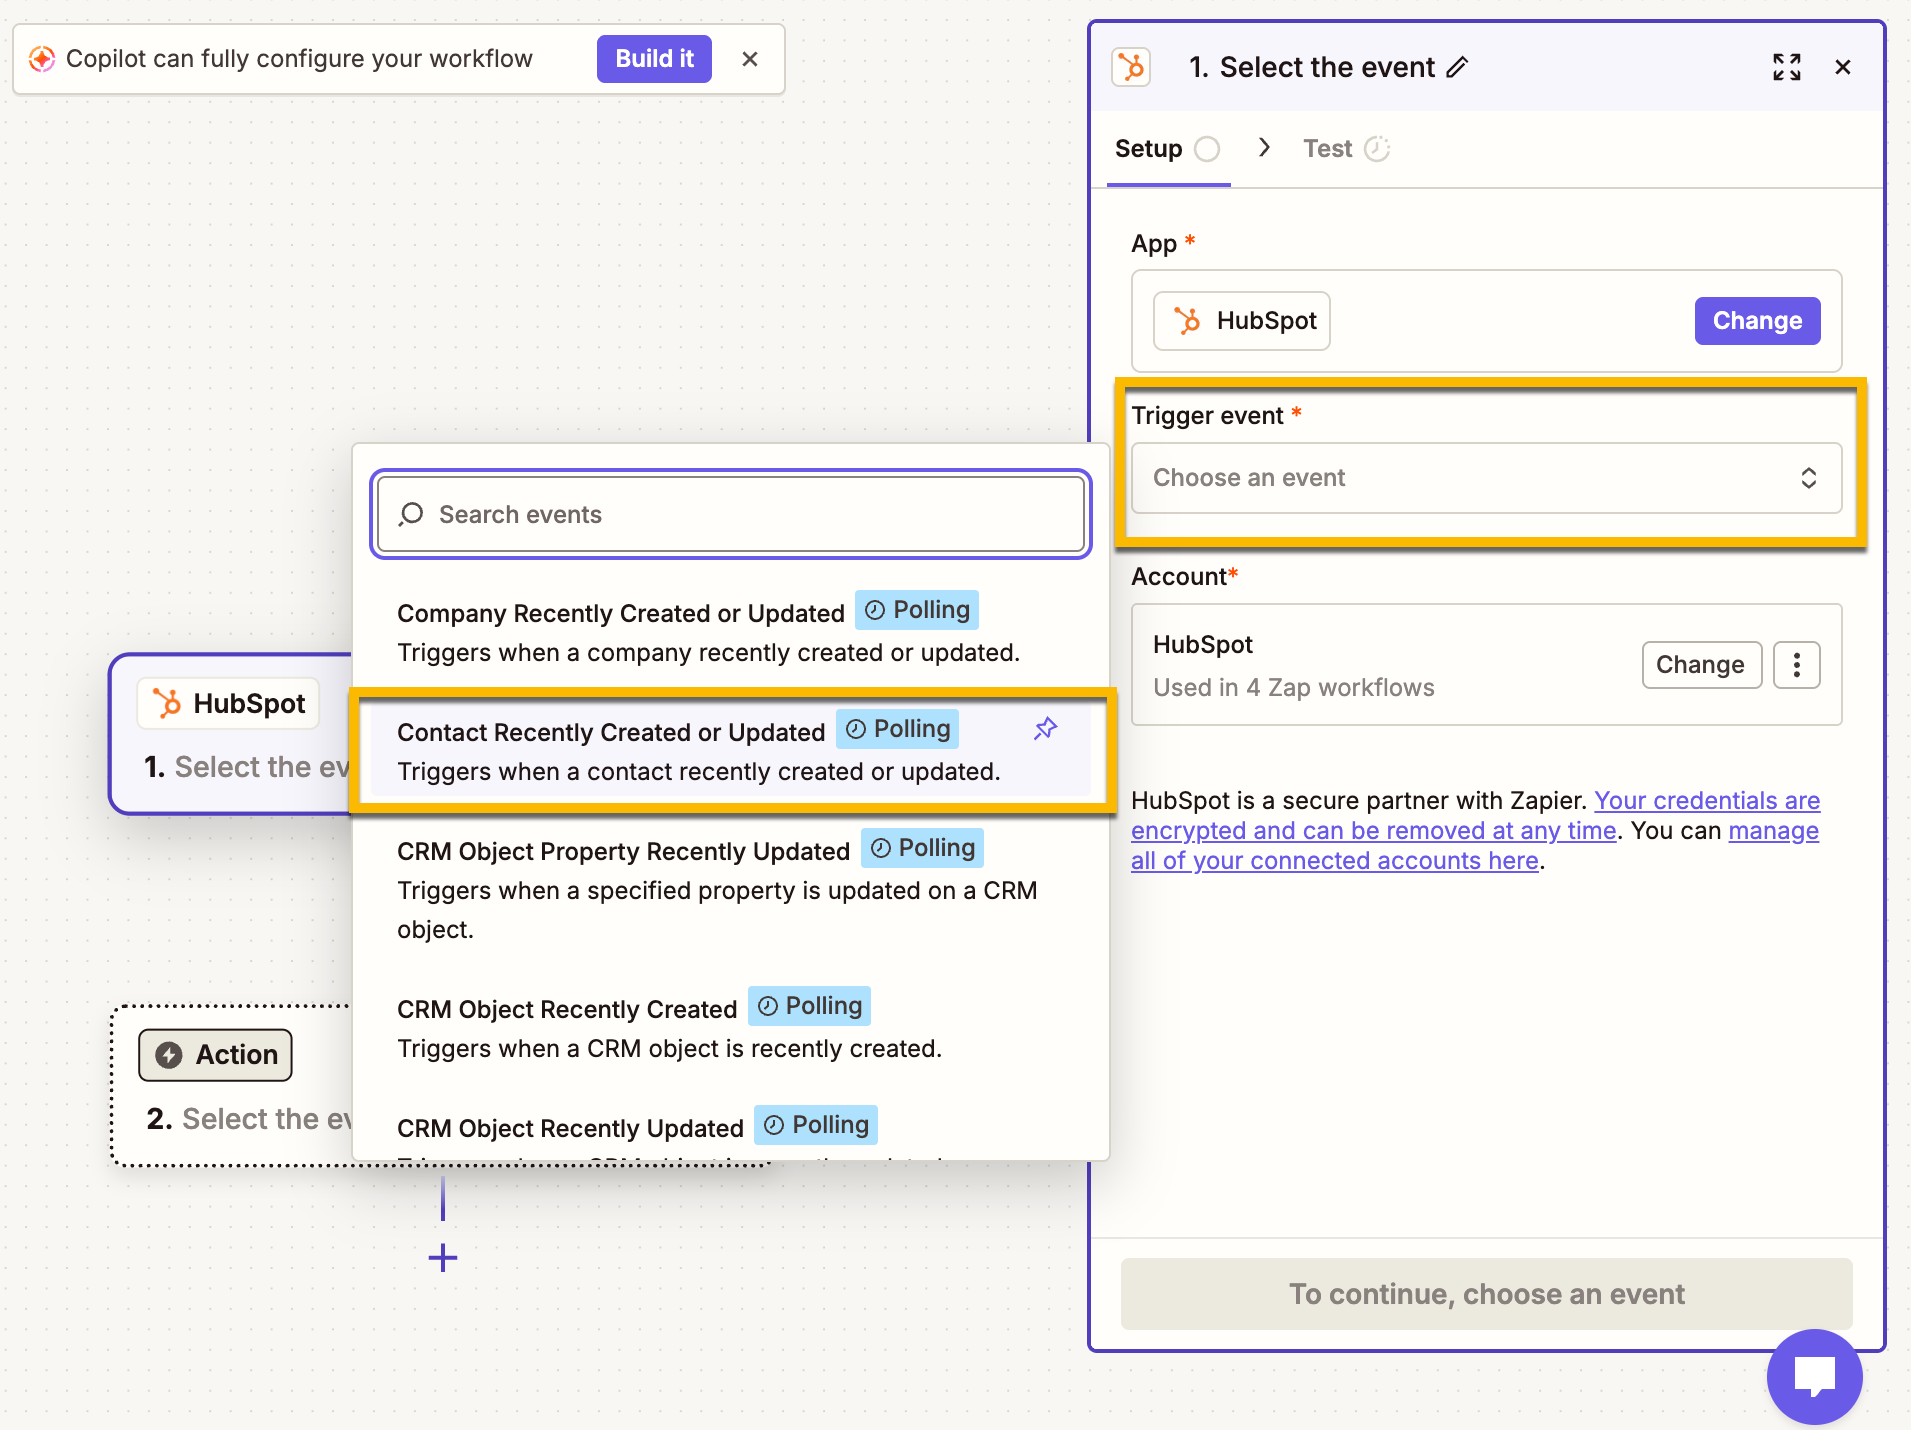The image size is (1911, 1430).
Task: Select CRM Object Recently Updated event
Action: (731, 1130)
